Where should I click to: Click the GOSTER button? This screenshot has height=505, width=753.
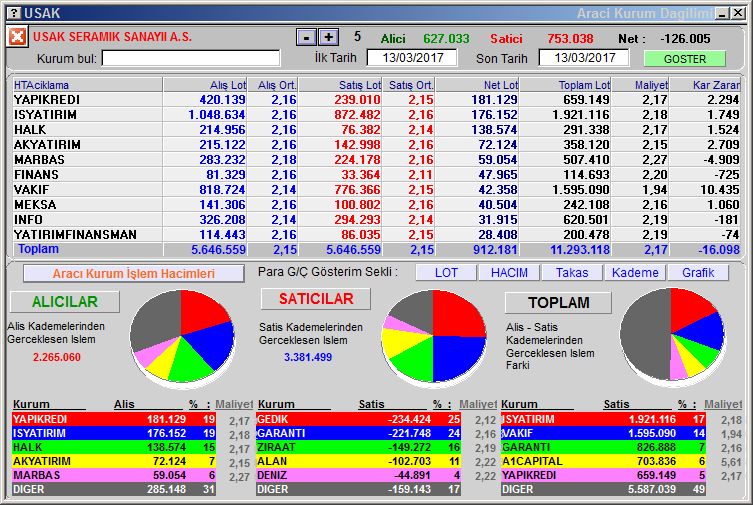pos(684,59)
